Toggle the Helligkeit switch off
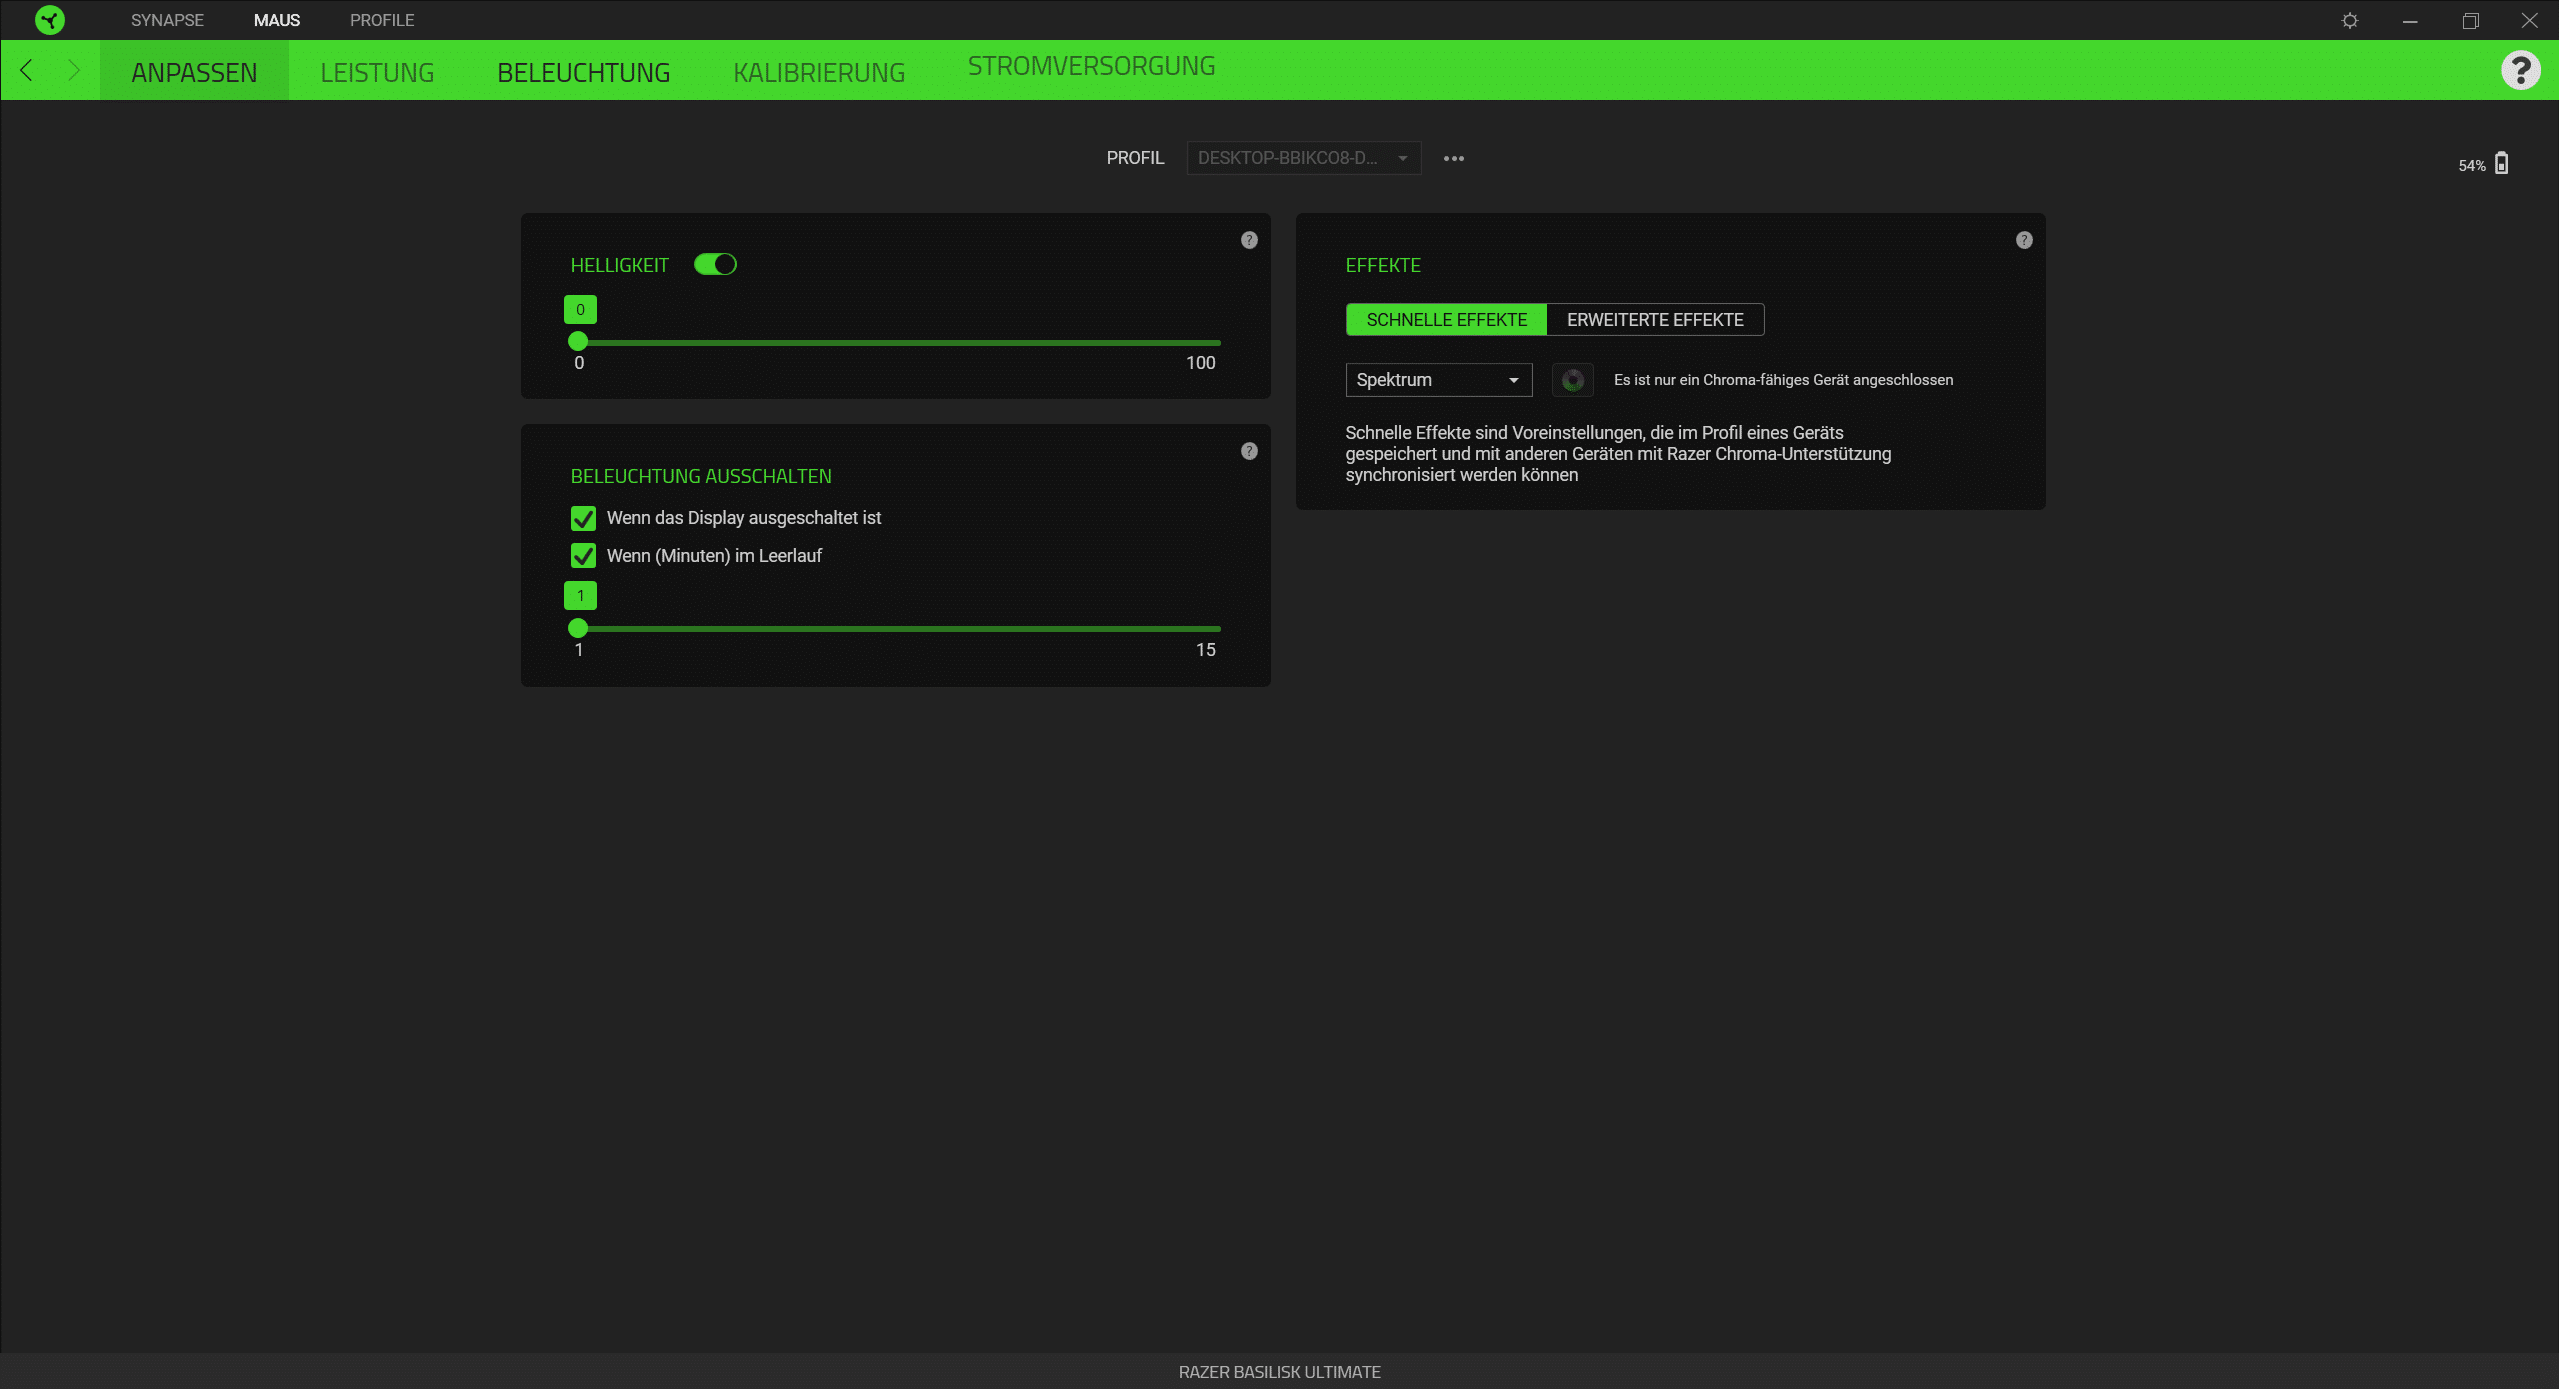This screenshot has width=2559, height=1389. 715,264
